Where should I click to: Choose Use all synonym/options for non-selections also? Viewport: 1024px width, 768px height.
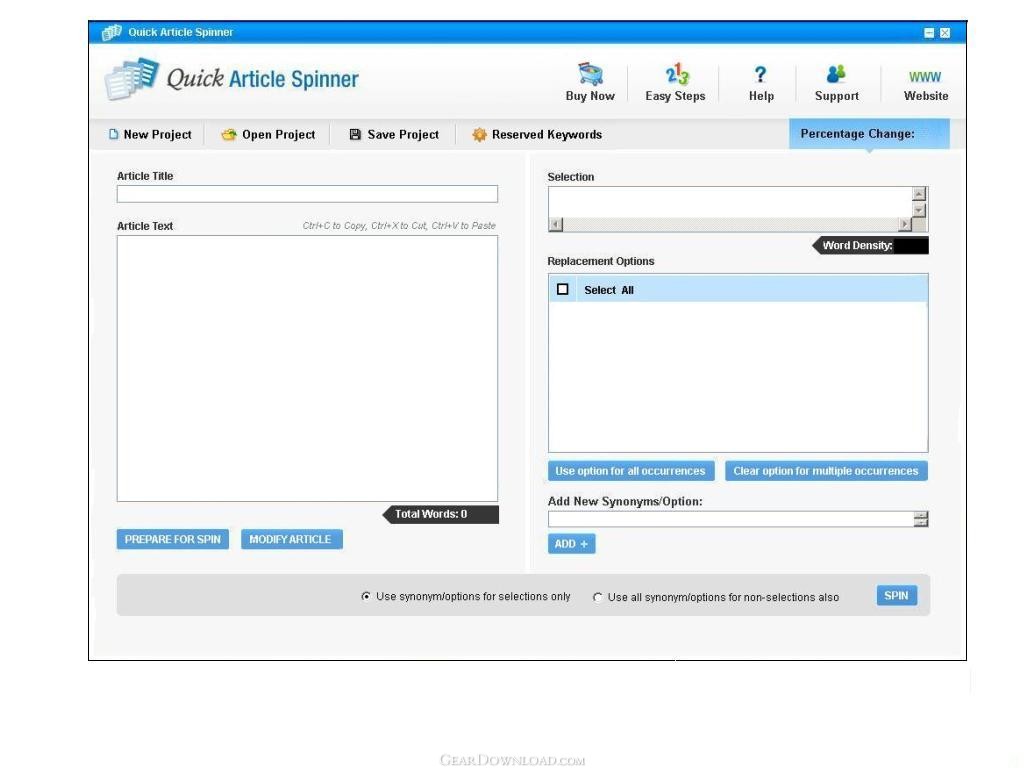coord(597,597)
